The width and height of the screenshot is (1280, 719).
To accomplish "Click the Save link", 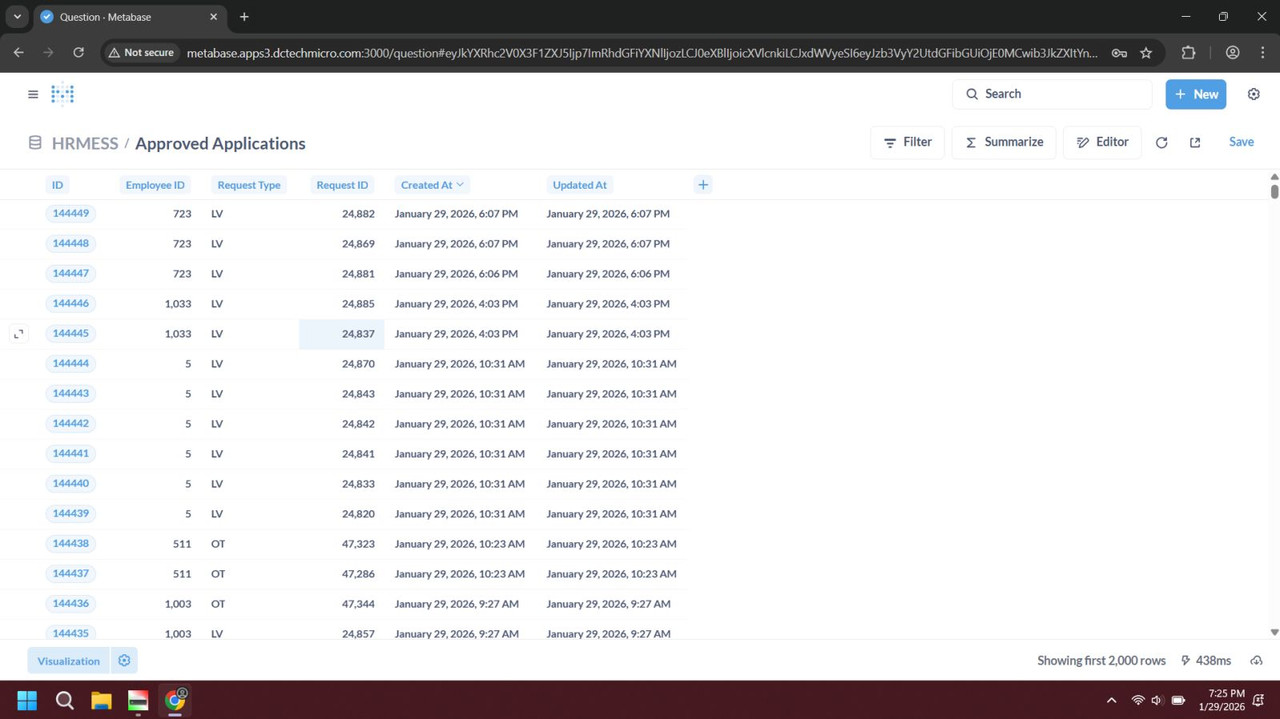I will 1241,142.
